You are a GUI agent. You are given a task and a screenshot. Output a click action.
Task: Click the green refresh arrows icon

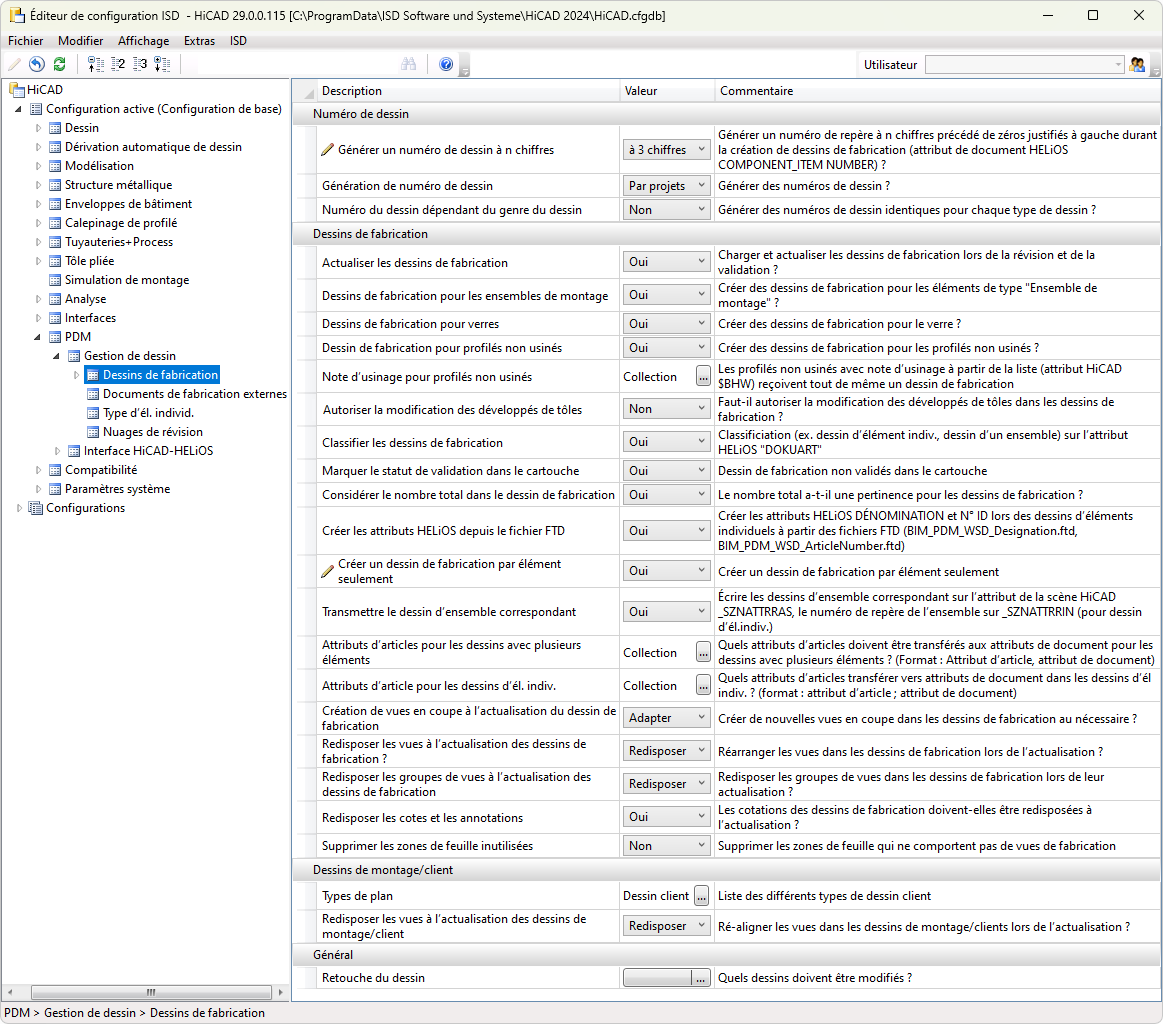(x=60, y=64)
